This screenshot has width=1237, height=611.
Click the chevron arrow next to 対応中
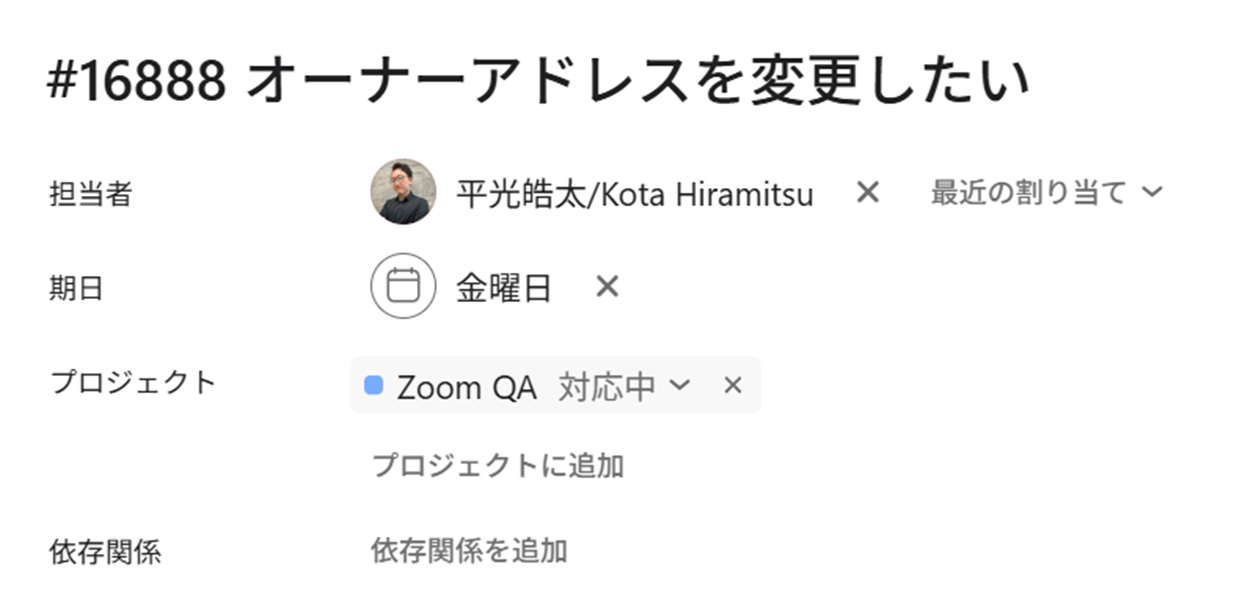680,385
